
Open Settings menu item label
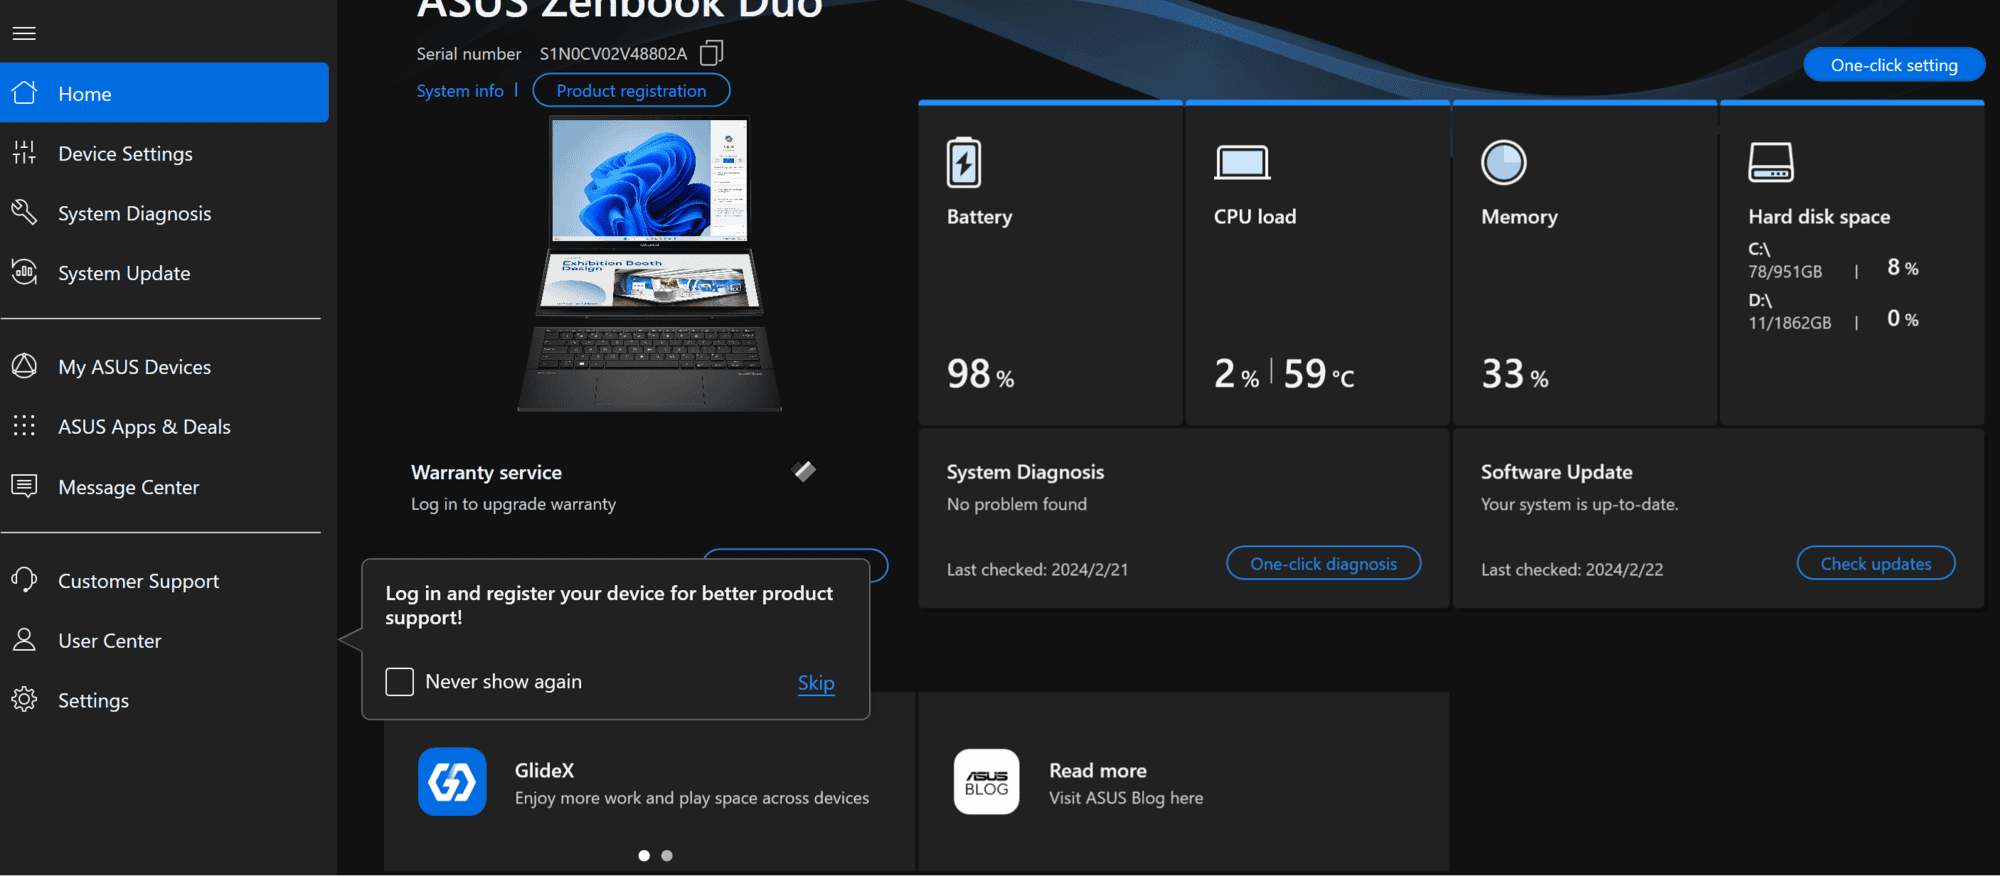tap(93, 701)
